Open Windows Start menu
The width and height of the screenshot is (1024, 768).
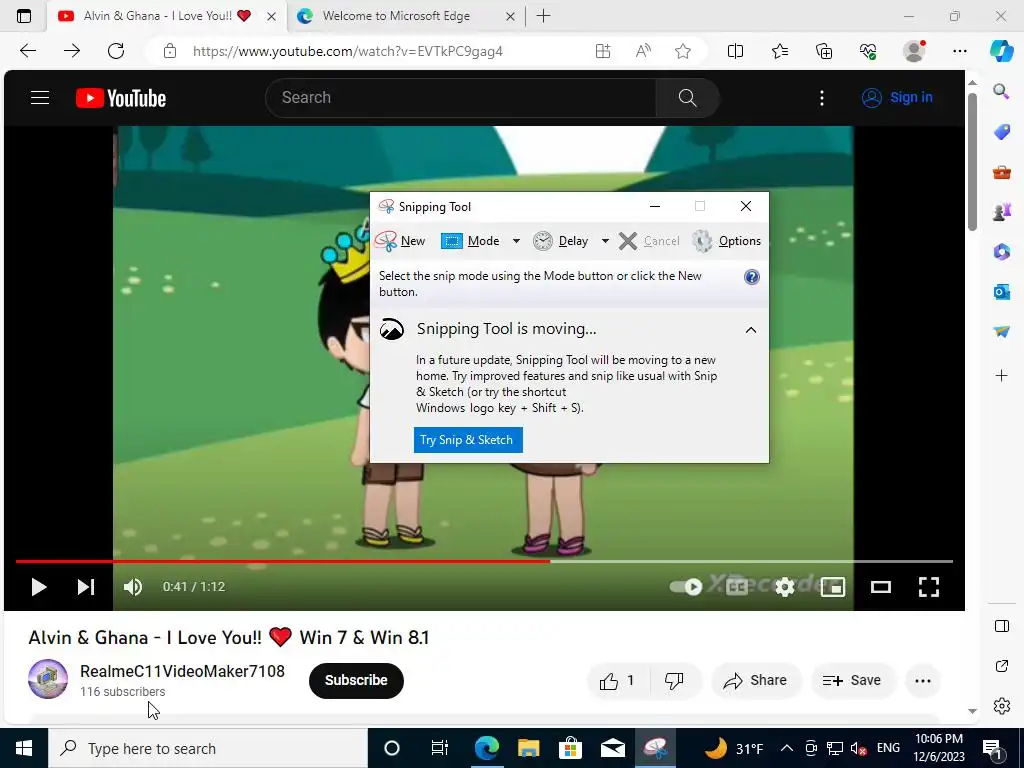(x=24, y=748)
